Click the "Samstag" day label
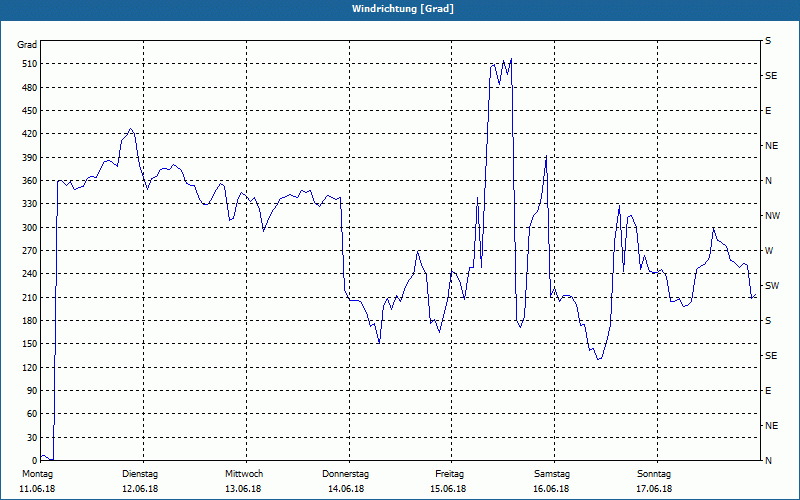This screenshot has width=800, height=500. click(552, 474)
